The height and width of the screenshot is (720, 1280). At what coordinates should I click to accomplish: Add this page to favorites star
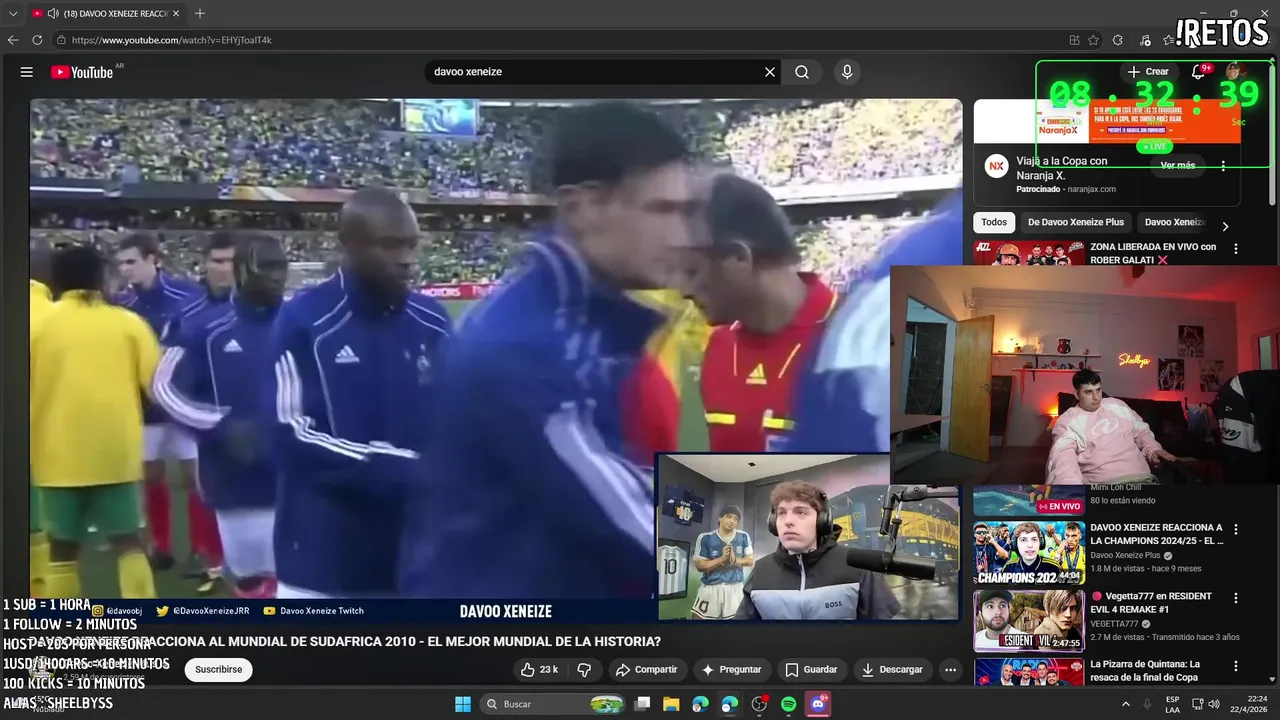(x=1093, y=40)
